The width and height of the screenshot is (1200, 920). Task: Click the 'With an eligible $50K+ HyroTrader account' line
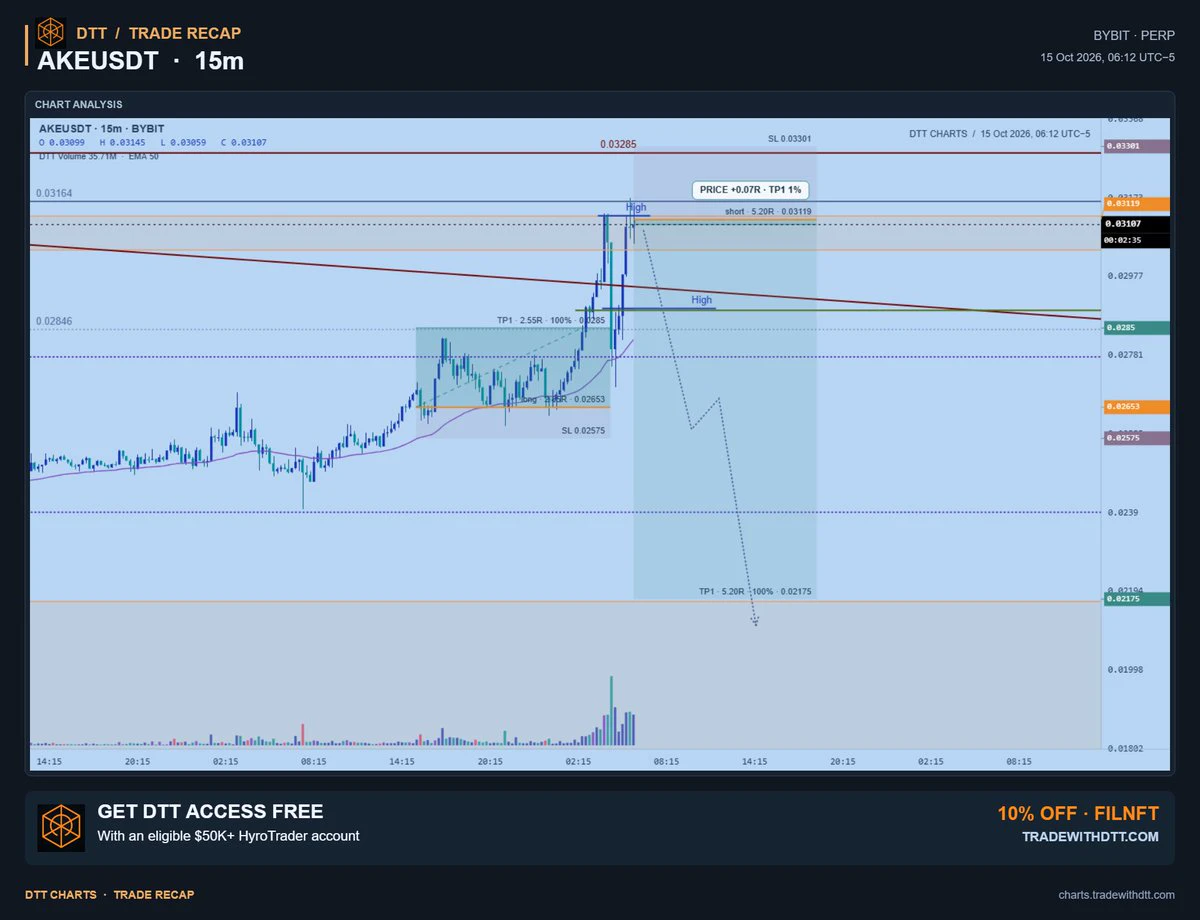point(228,836)
